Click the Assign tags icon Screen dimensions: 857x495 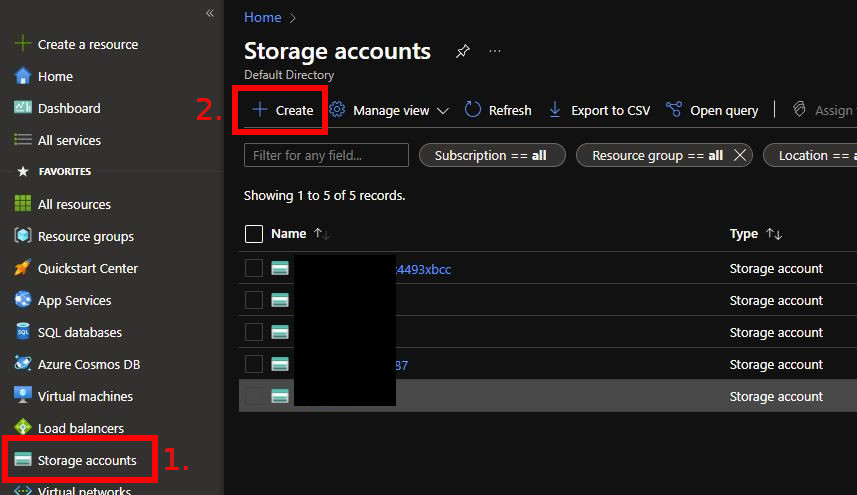pyautogui.click(x=799, y=109)
